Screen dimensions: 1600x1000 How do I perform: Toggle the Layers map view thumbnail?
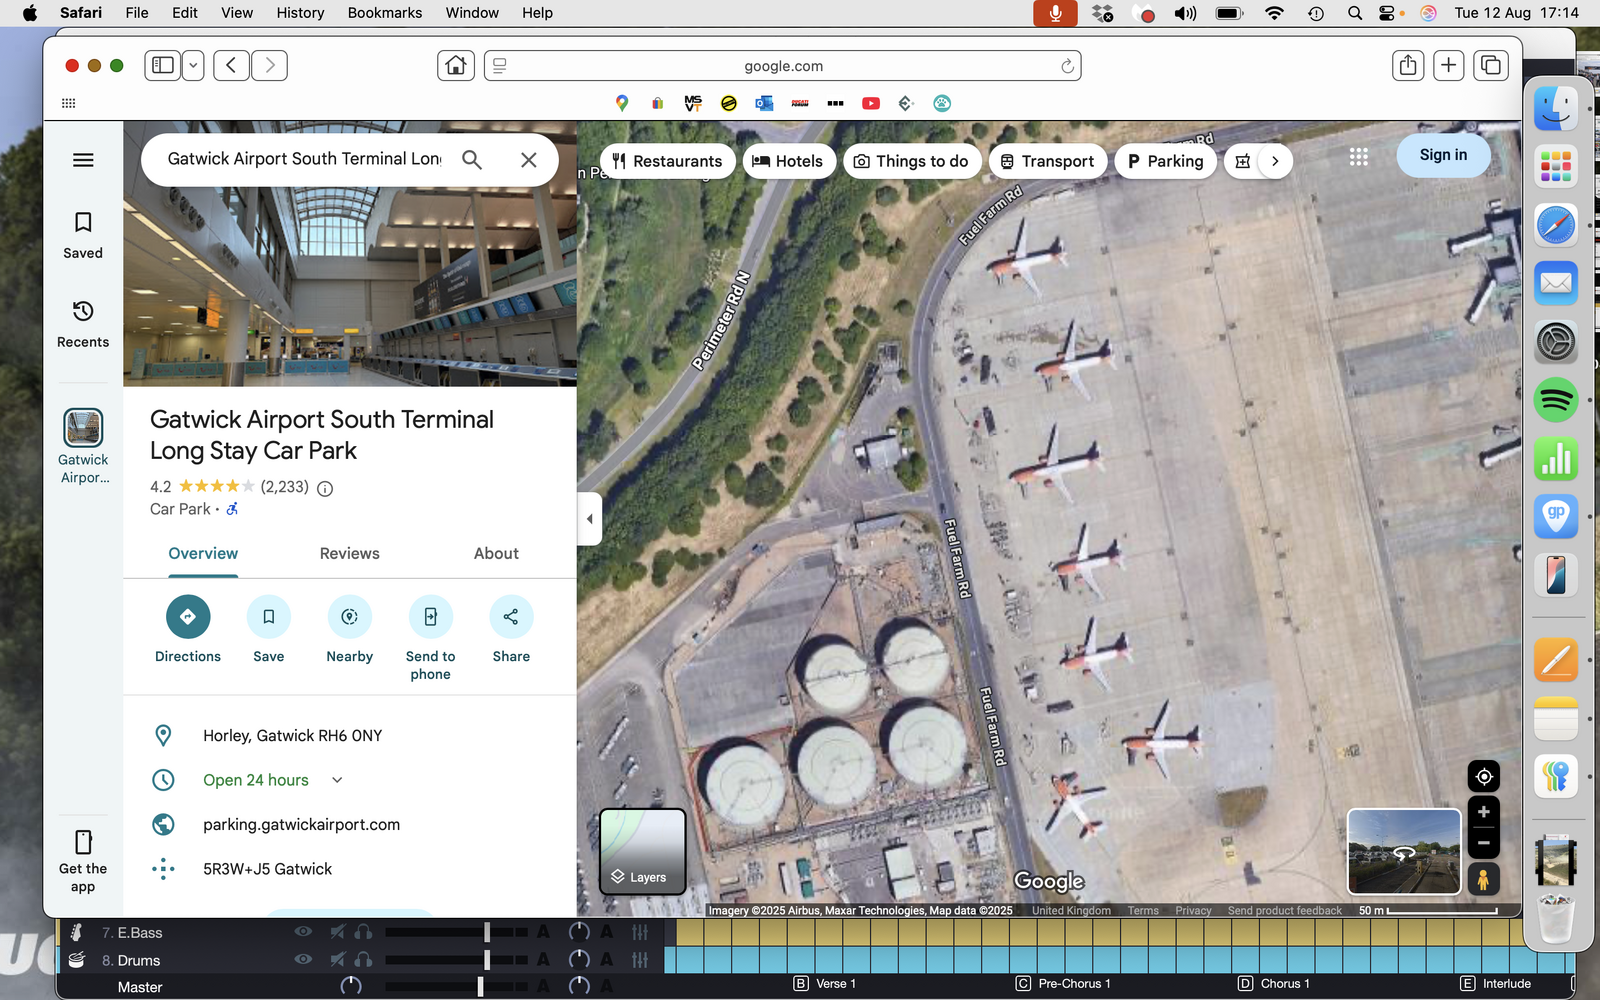pyautogui.click(x=642, y=851)
